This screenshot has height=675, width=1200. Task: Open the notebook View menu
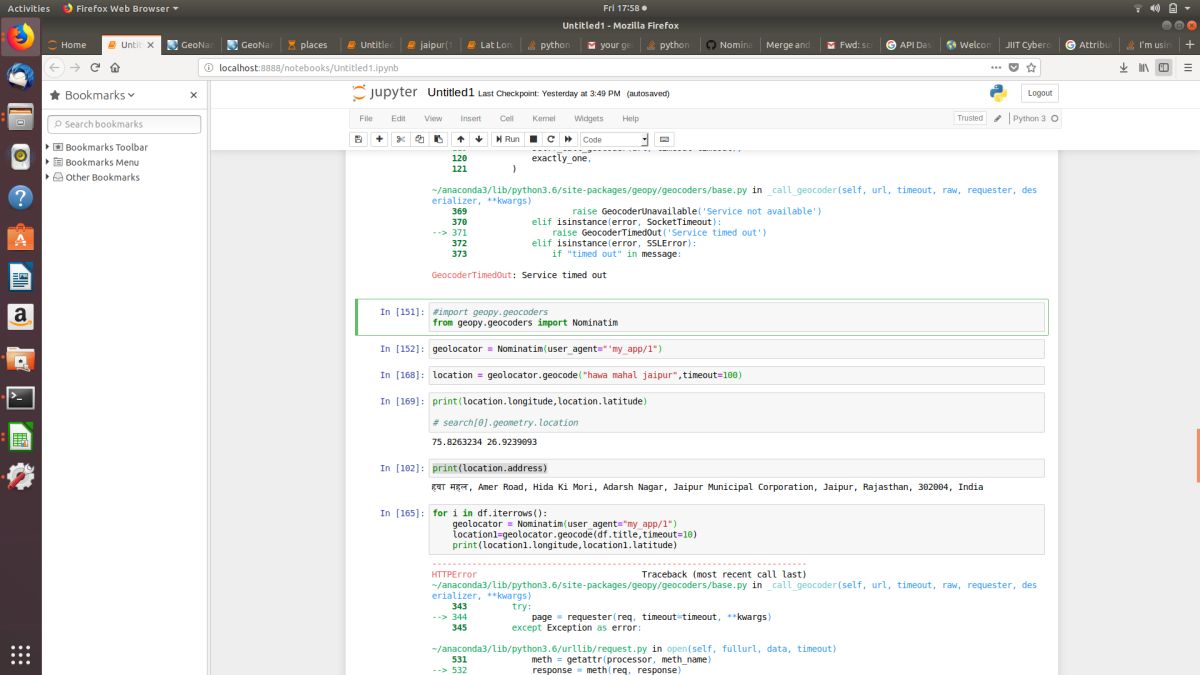pyautogui.click(x=432, y=118)
